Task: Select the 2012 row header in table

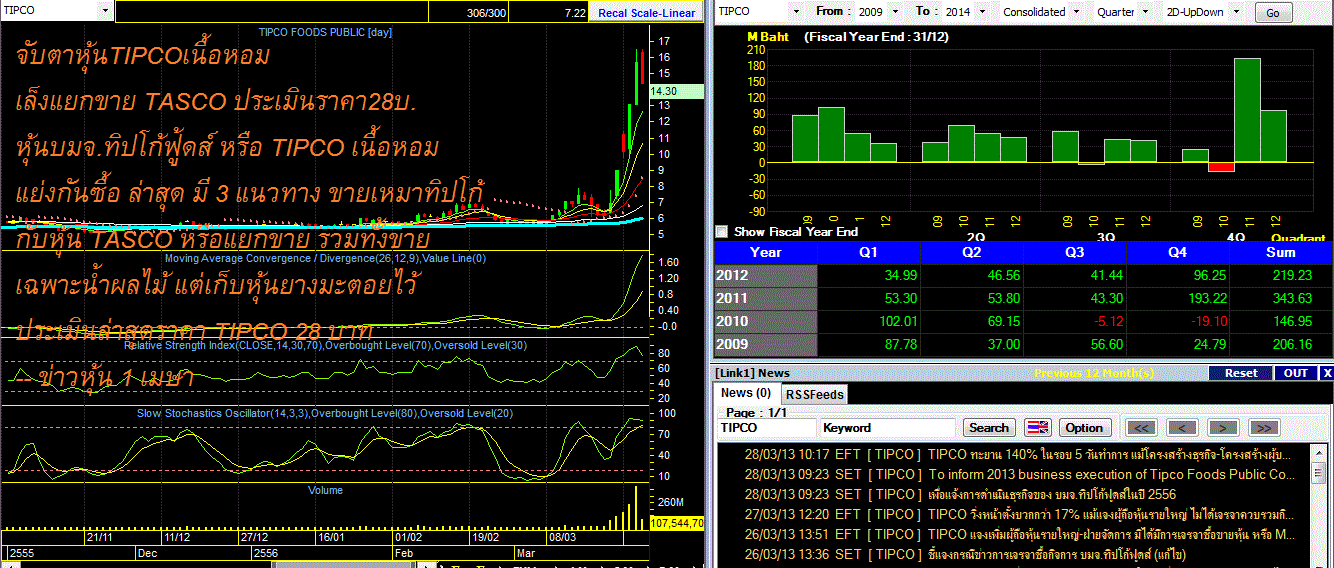Action: 765,275
